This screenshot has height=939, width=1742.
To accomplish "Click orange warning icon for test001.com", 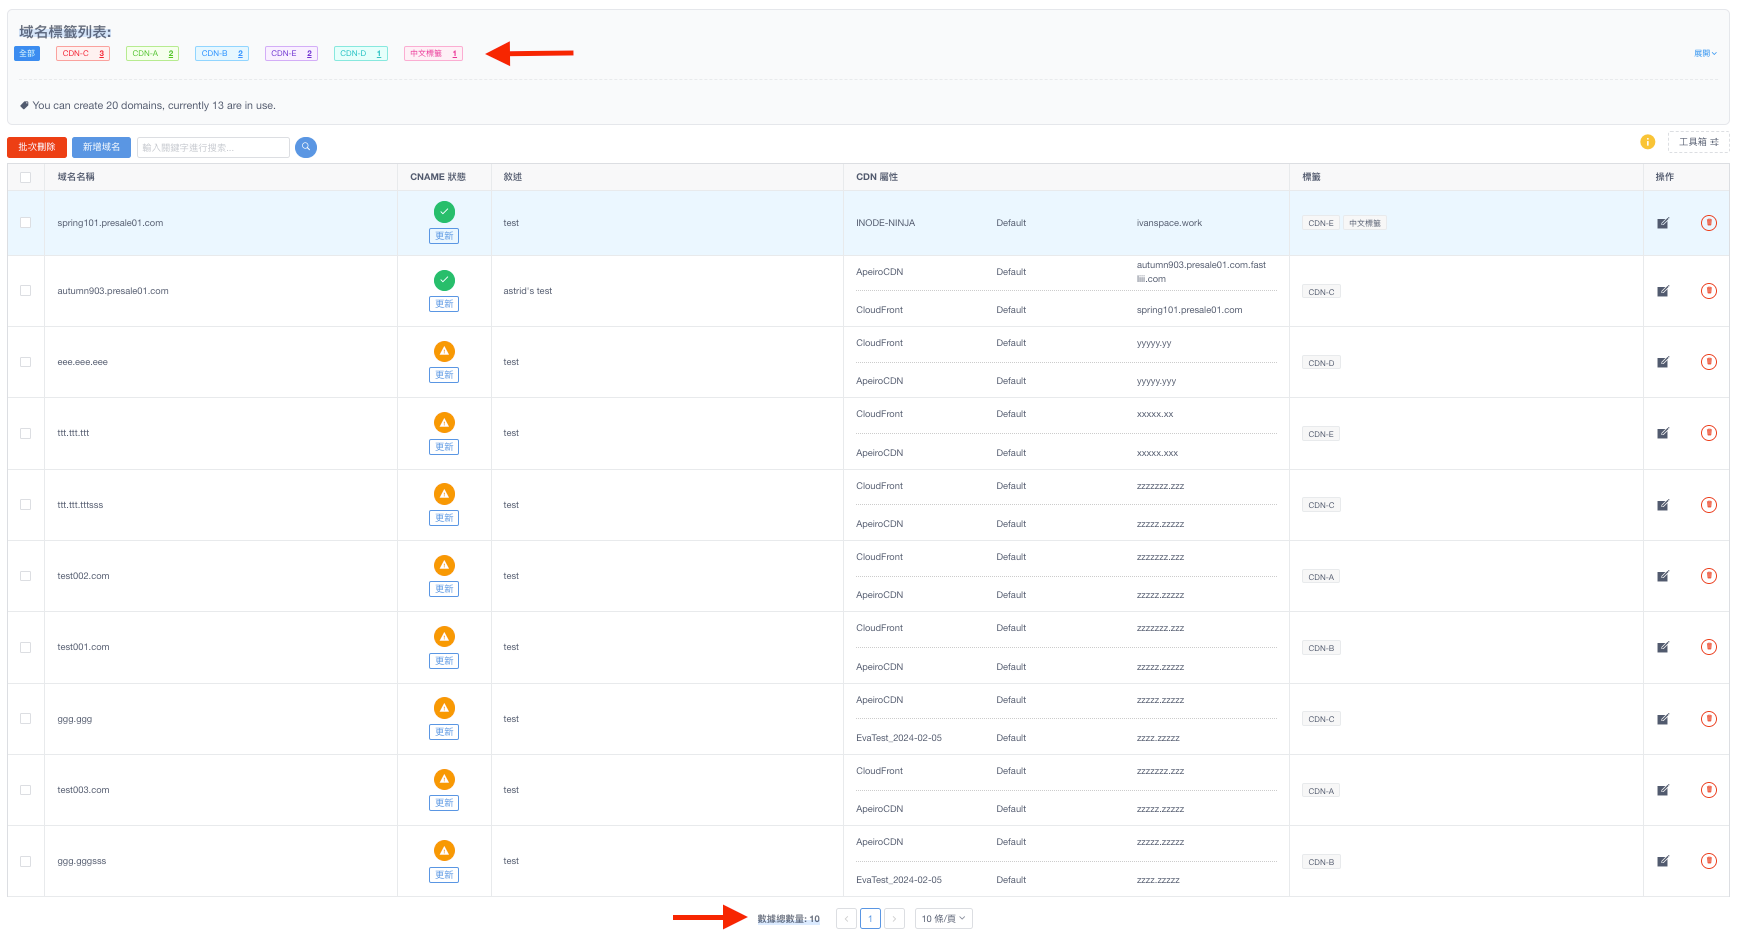I will point(444,637).
